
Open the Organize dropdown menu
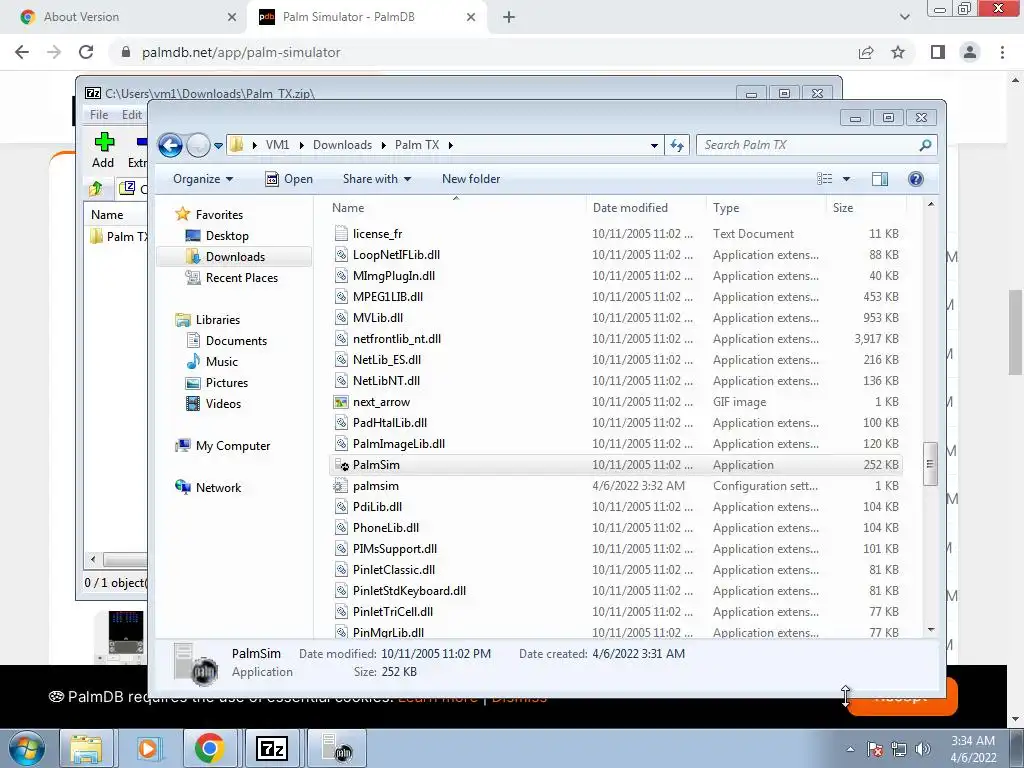202,179
